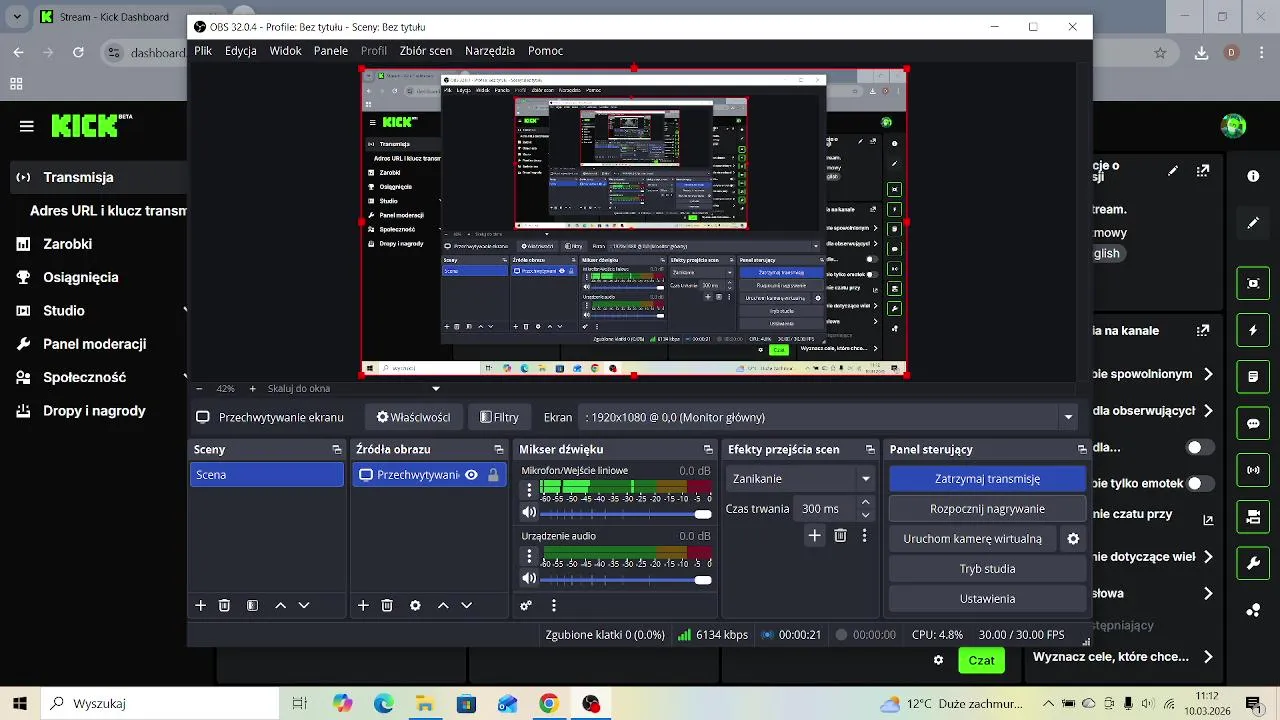
Task: Select Scena in the scenes list
Action: tap(267, 475)
